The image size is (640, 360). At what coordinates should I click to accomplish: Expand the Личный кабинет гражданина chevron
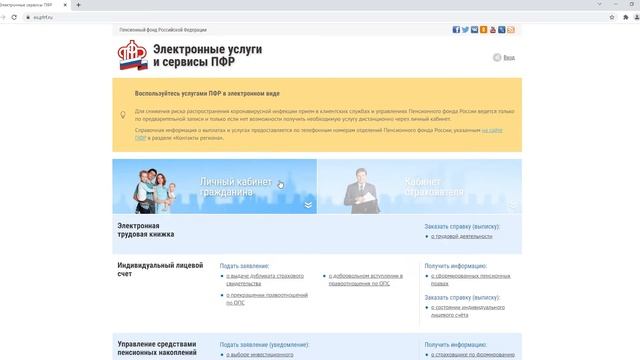click(x=308, y=205)
